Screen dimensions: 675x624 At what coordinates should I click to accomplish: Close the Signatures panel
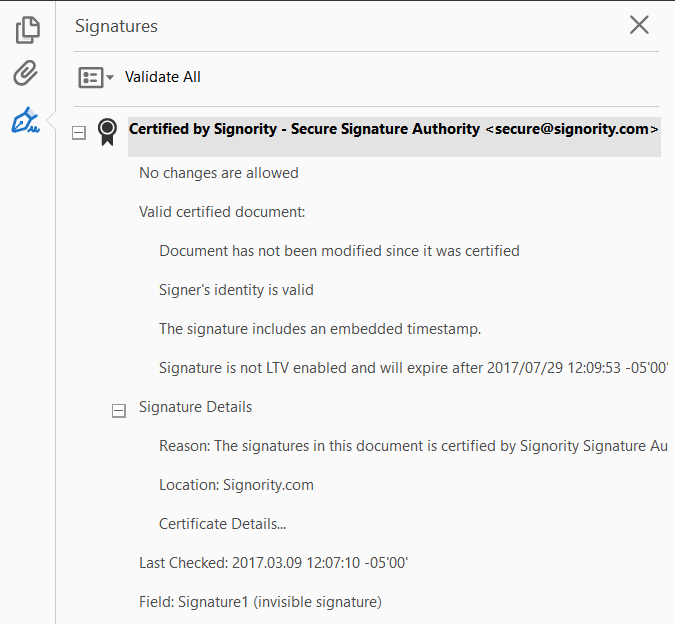point(639,25)
